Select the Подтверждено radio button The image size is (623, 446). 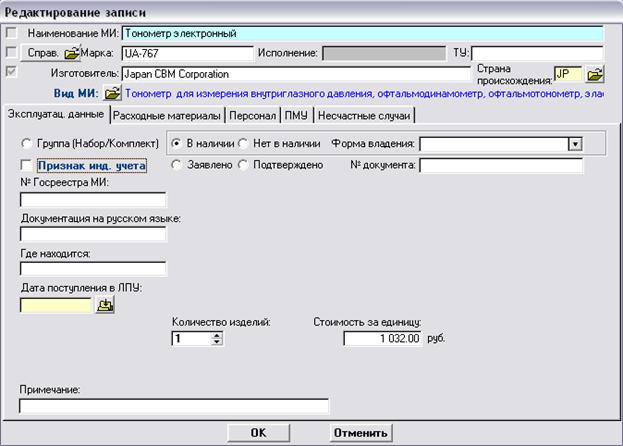coord(243,165)
